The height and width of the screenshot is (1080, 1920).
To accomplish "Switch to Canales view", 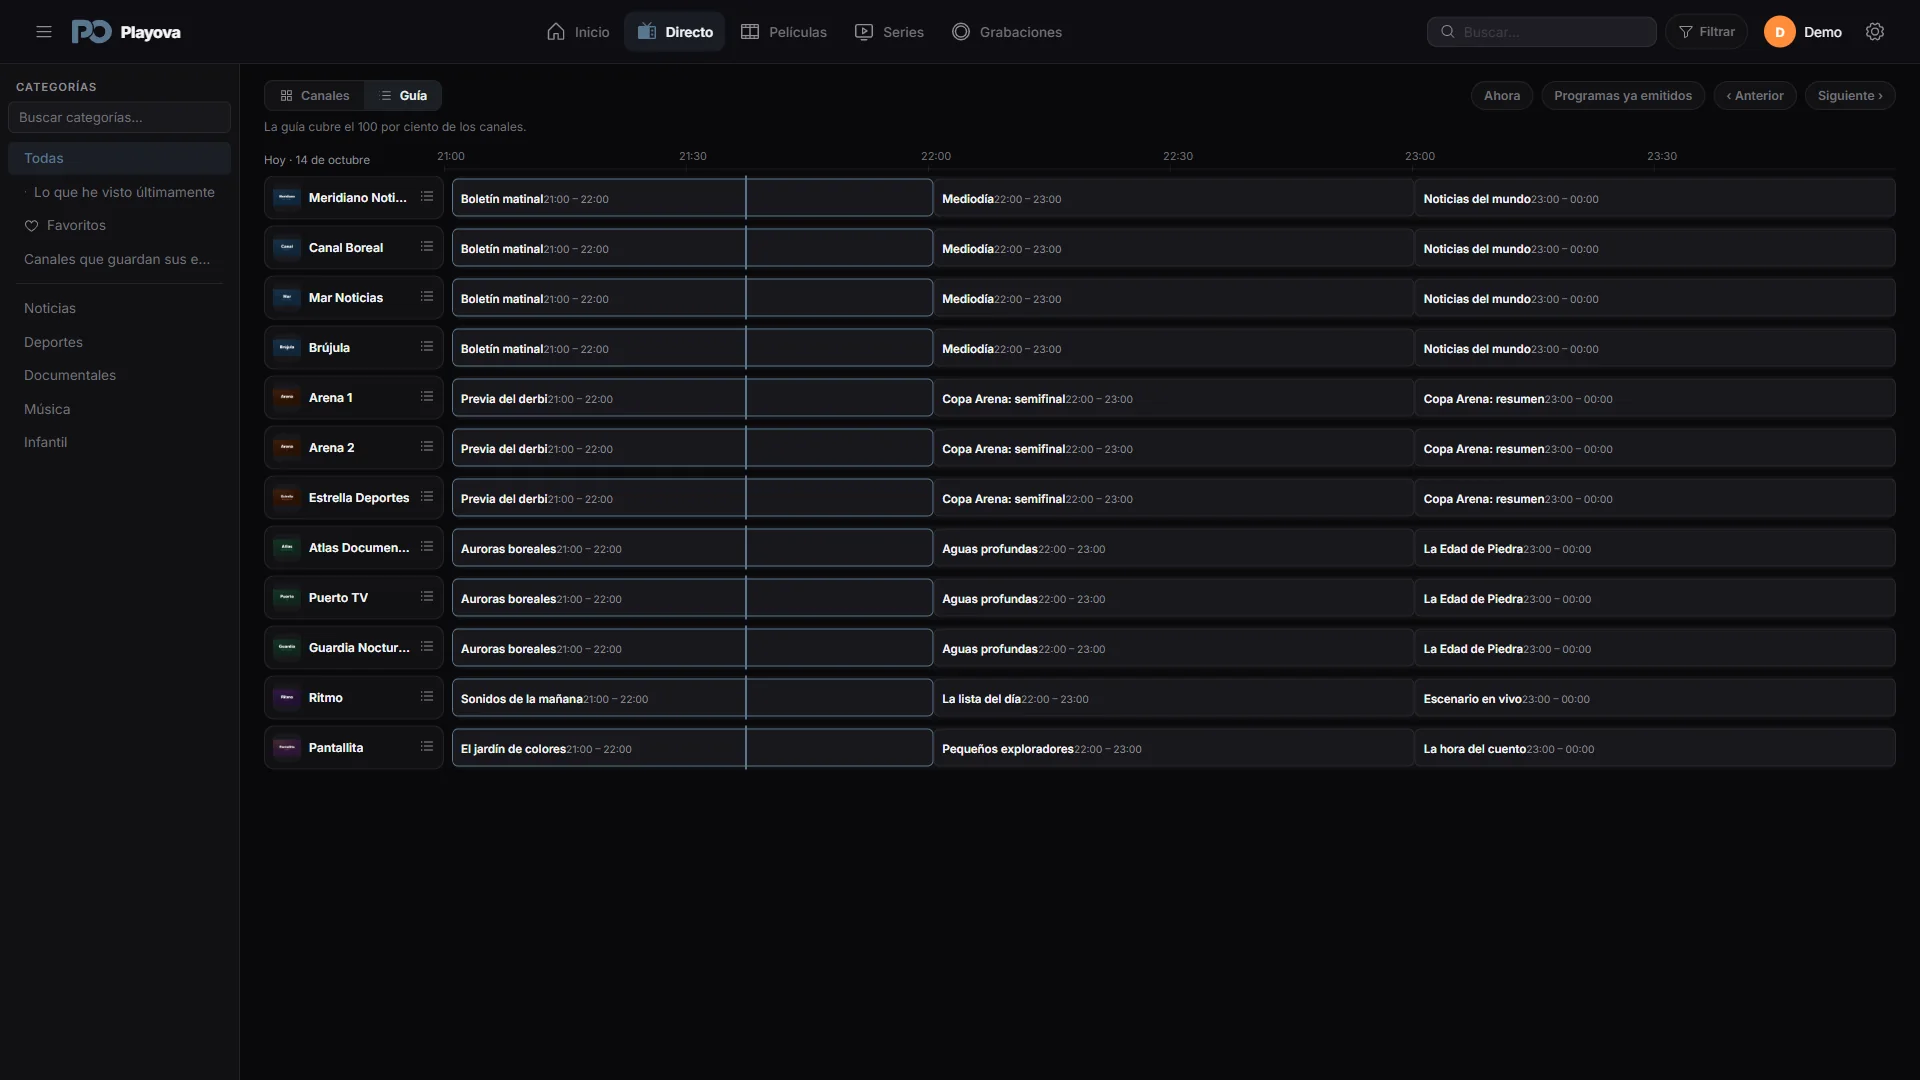I will point(315,96).
